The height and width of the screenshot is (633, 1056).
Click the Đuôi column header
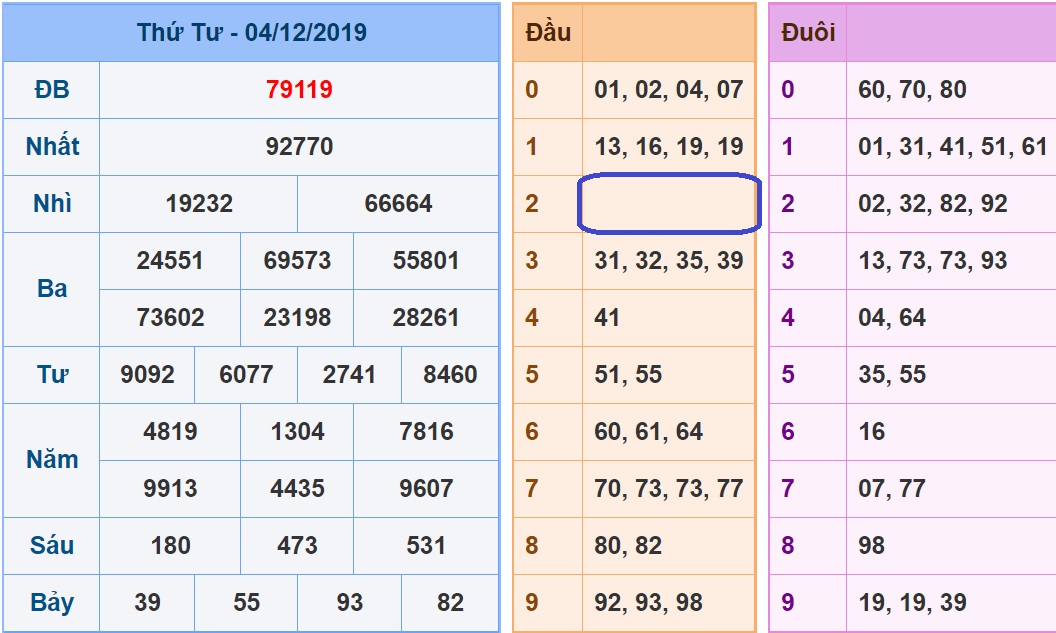click(x=808, y=33)
